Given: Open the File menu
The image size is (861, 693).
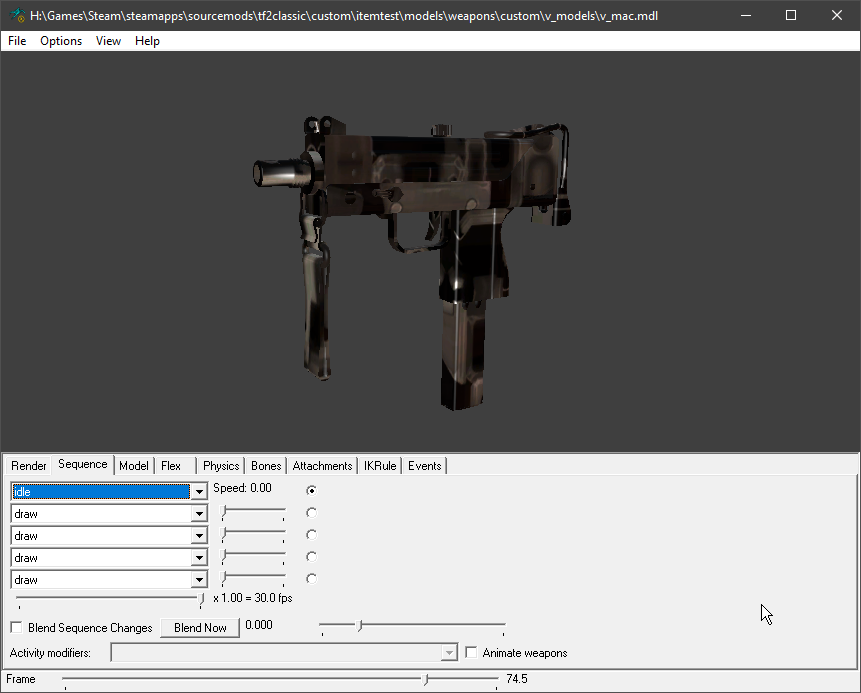Looking at the screenshot, I should (17, 41).
